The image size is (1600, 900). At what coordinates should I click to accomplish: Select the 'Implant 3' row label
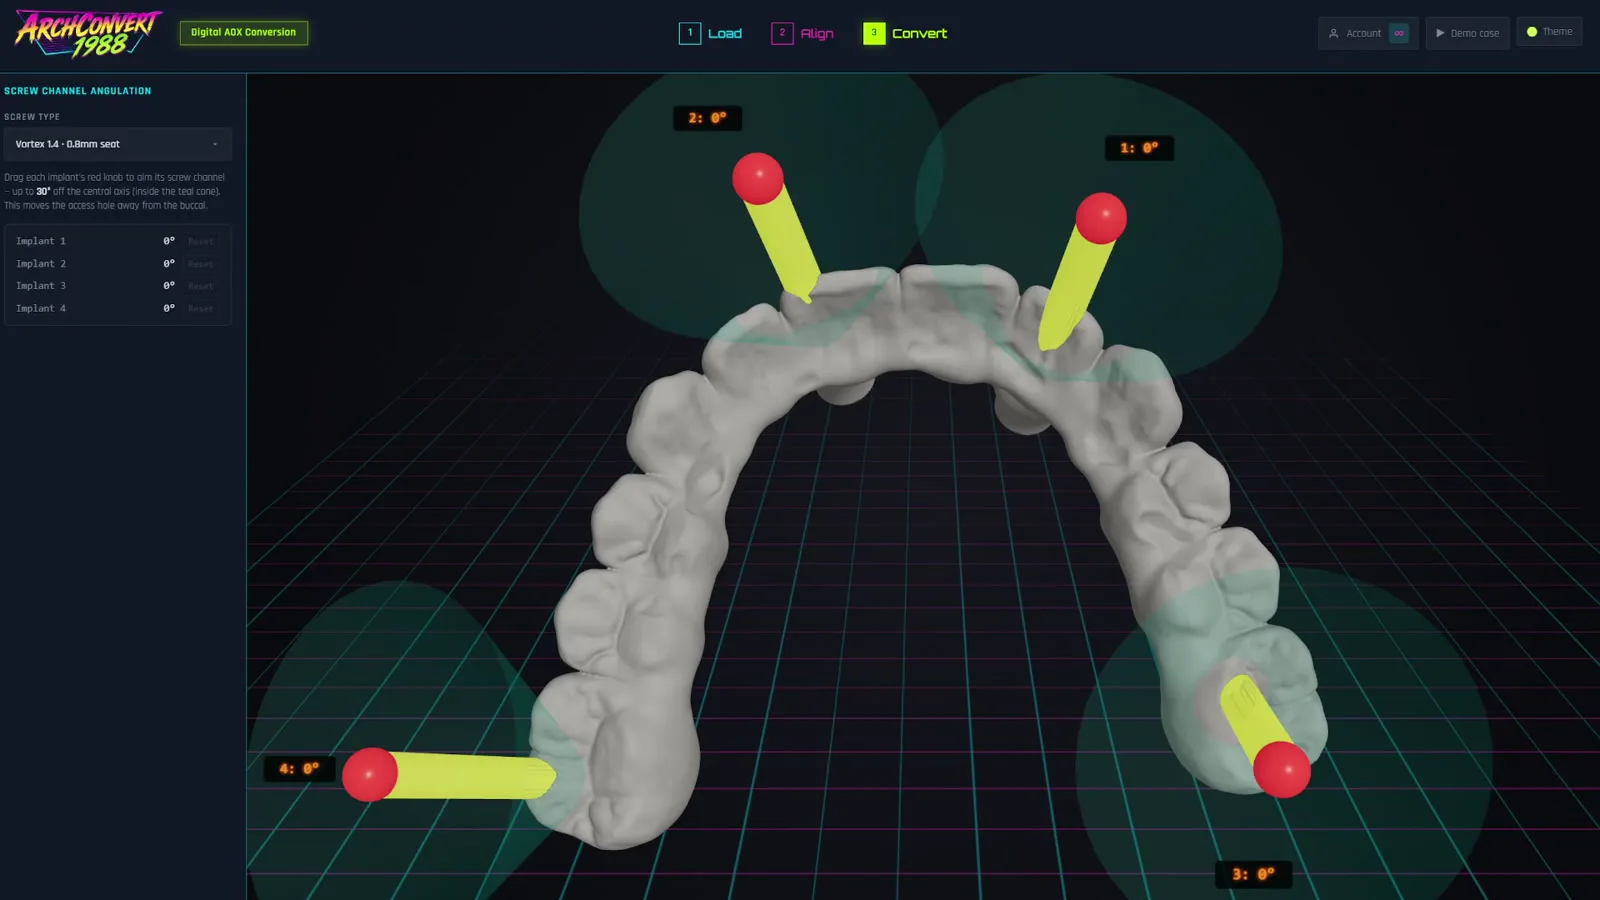pyautogui.click(x=41, y=286)
